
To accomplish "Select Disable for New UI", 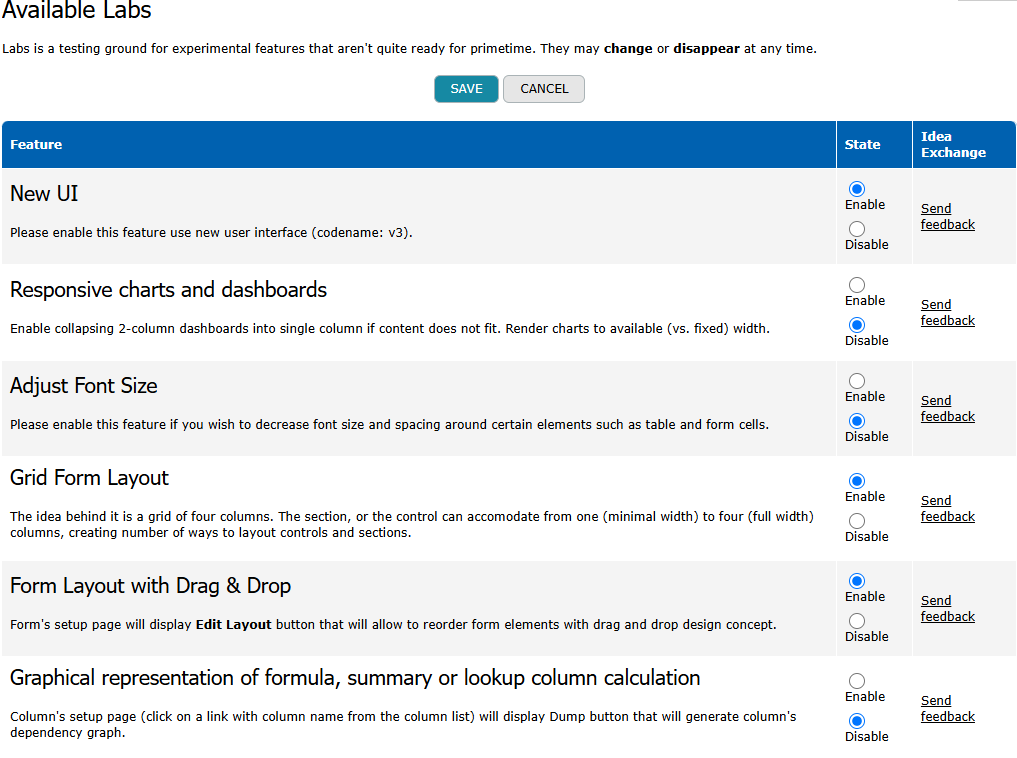I will click(x=857, y=229).
